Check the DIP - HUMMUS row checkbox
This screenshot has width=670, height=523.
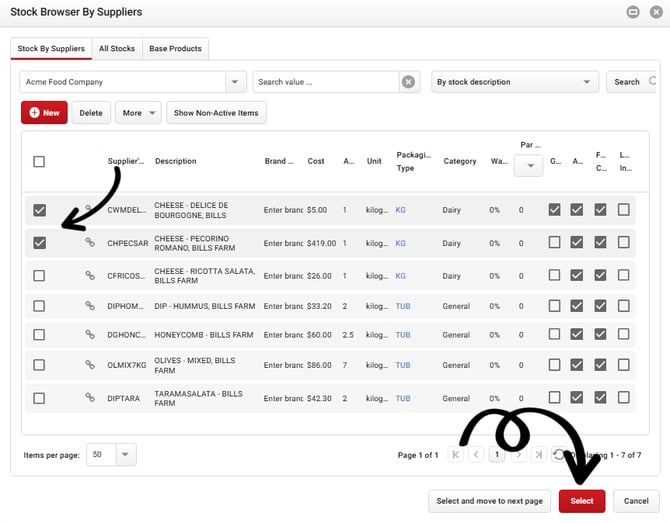39,306
